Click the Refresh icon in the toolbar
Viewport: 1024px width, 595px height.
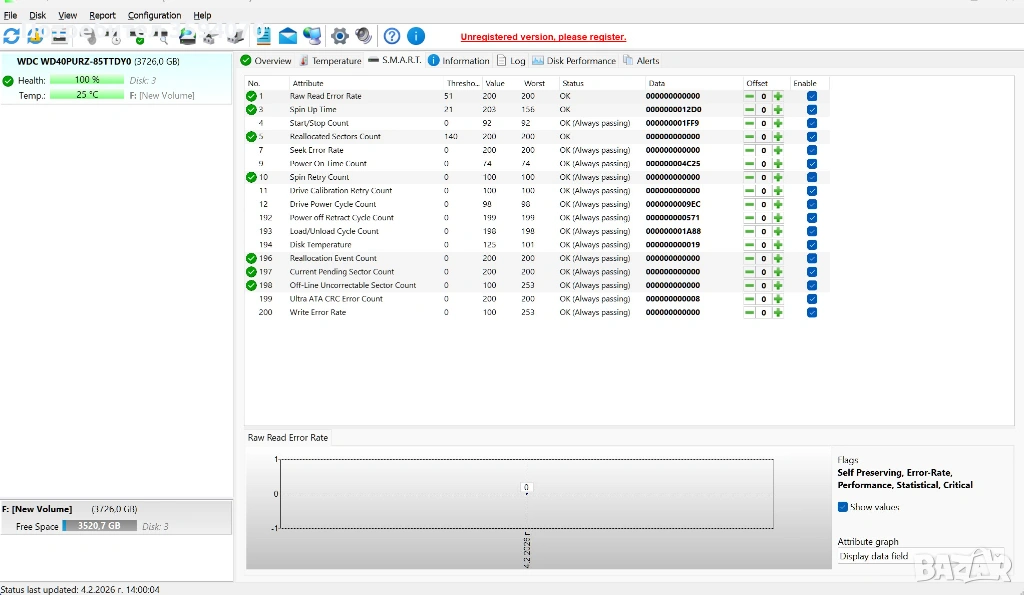11,36
